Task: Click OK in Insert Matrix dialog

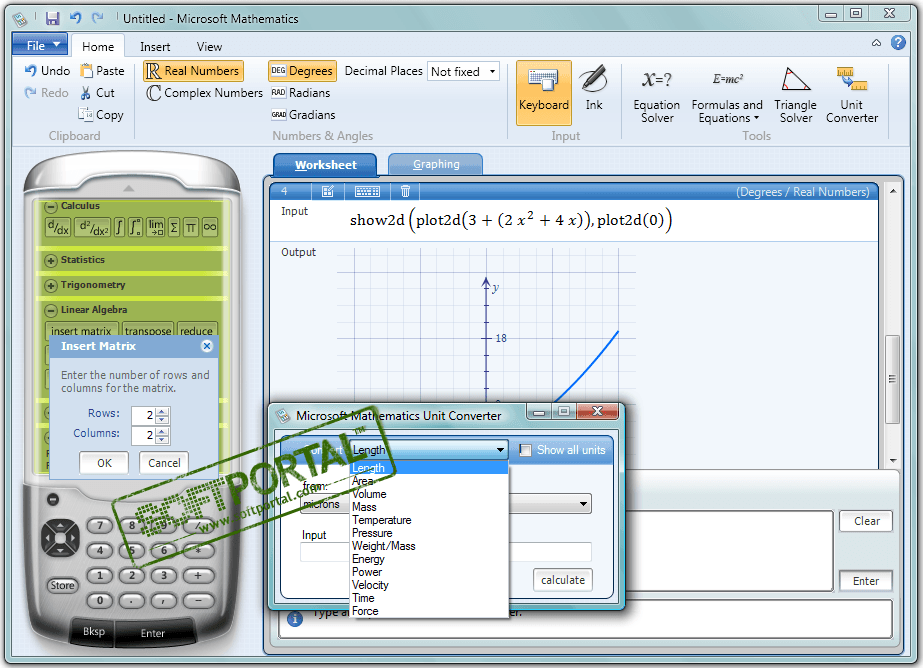Action: click(x=104, y=463)
